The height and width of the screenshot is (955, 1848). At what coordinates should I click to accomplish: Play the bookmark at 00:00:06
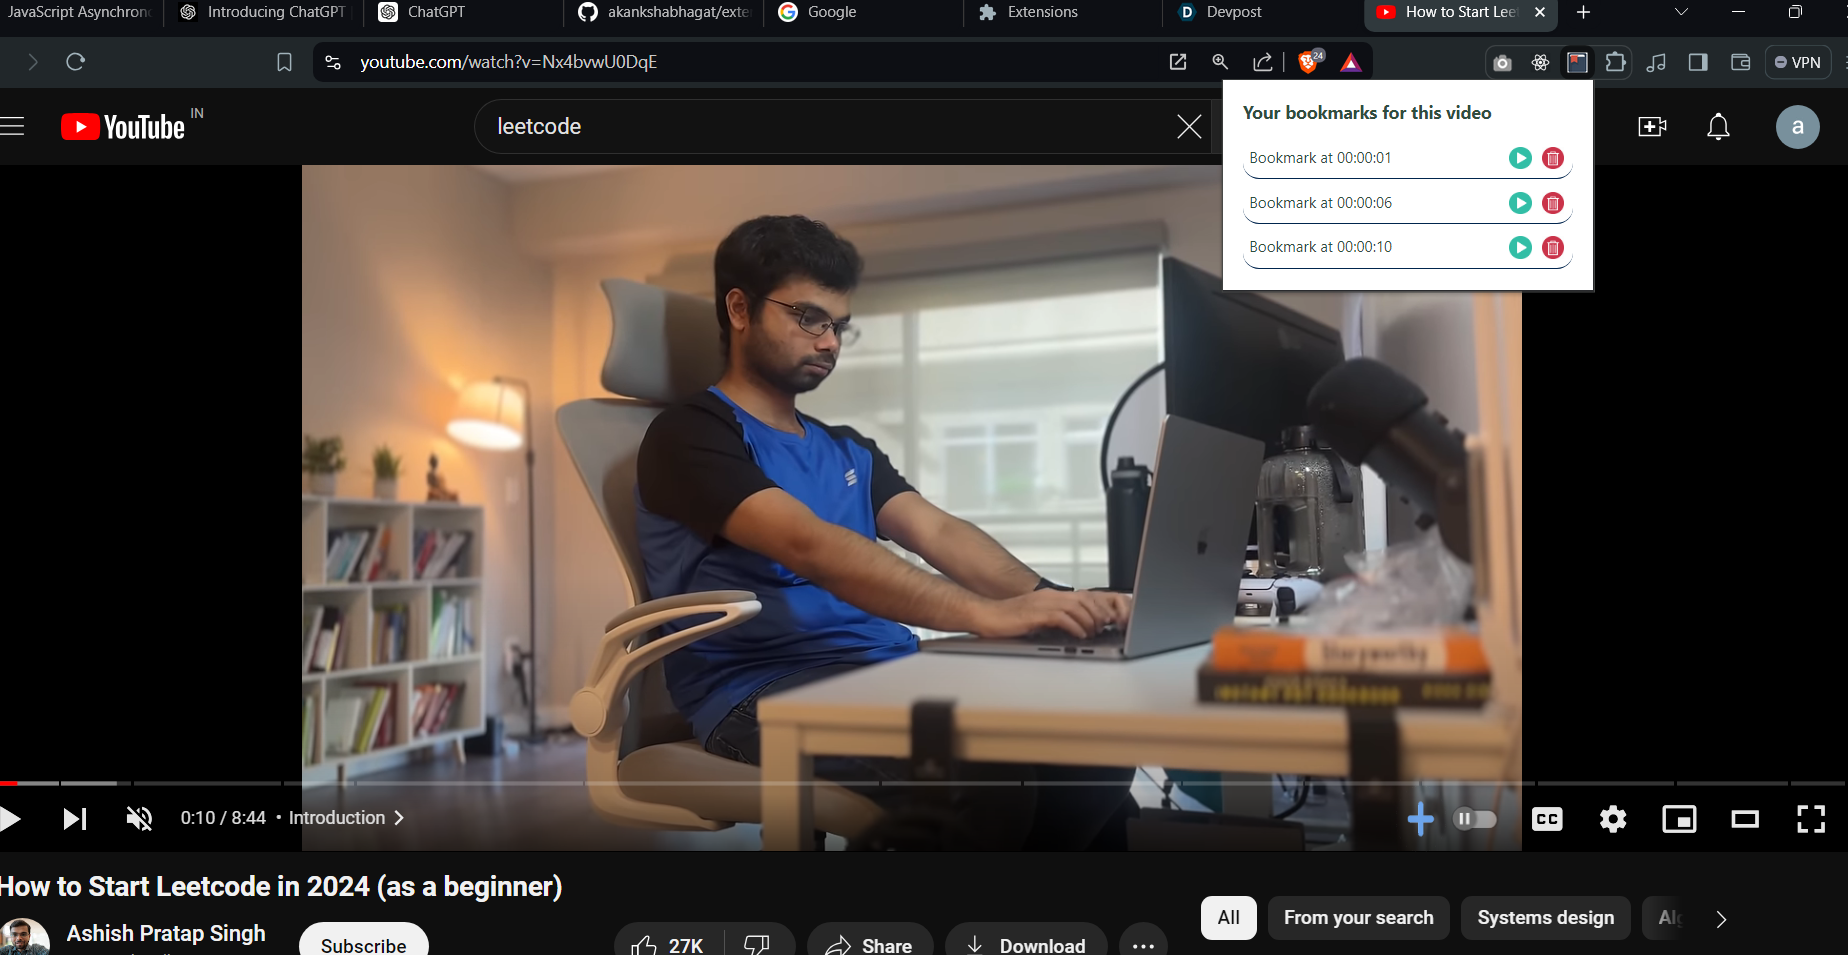pyautogui.click(x=1520, y=203)
